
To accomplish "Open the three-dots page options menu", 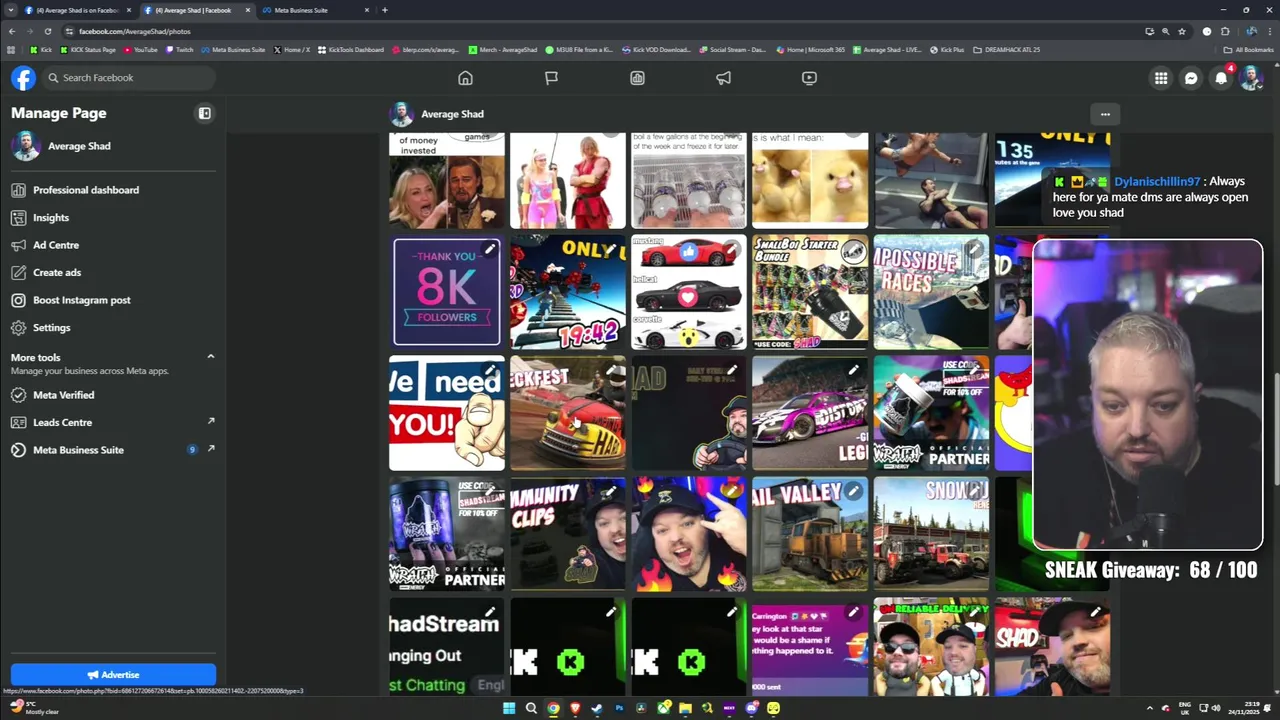I will tap(1105, 114).
